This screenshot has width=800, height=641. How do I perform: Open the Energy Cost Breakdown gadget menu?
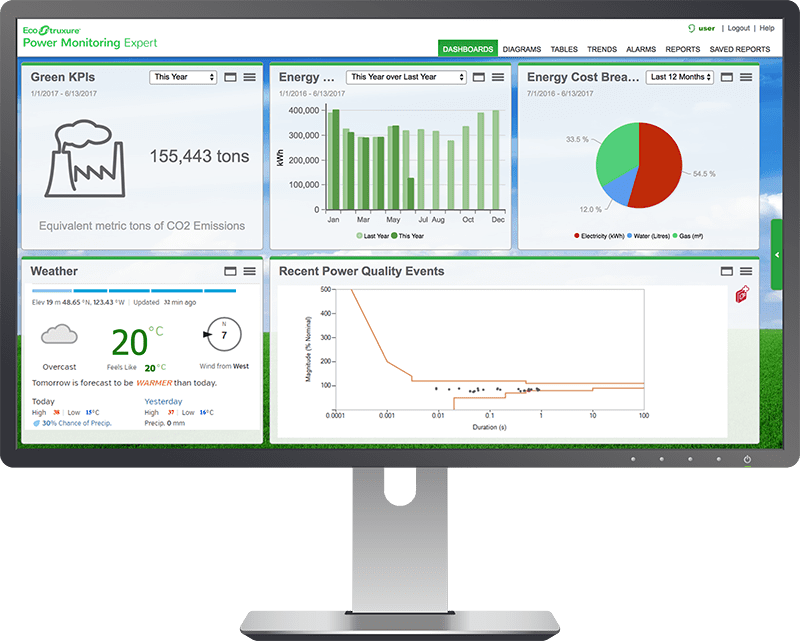[x=746, y=77]
